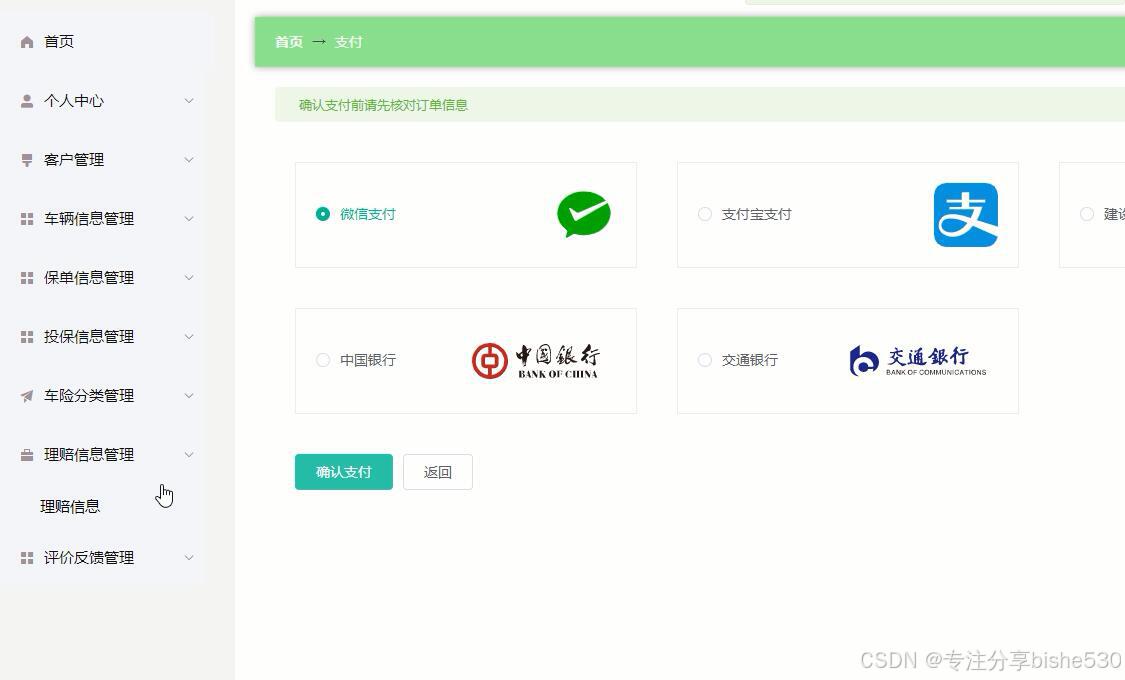Image resolution: width=1125 pixels, height=680 pixels.
Task: Click the briefcase icon beside 理赔信息管理
Action: [27, 455]
